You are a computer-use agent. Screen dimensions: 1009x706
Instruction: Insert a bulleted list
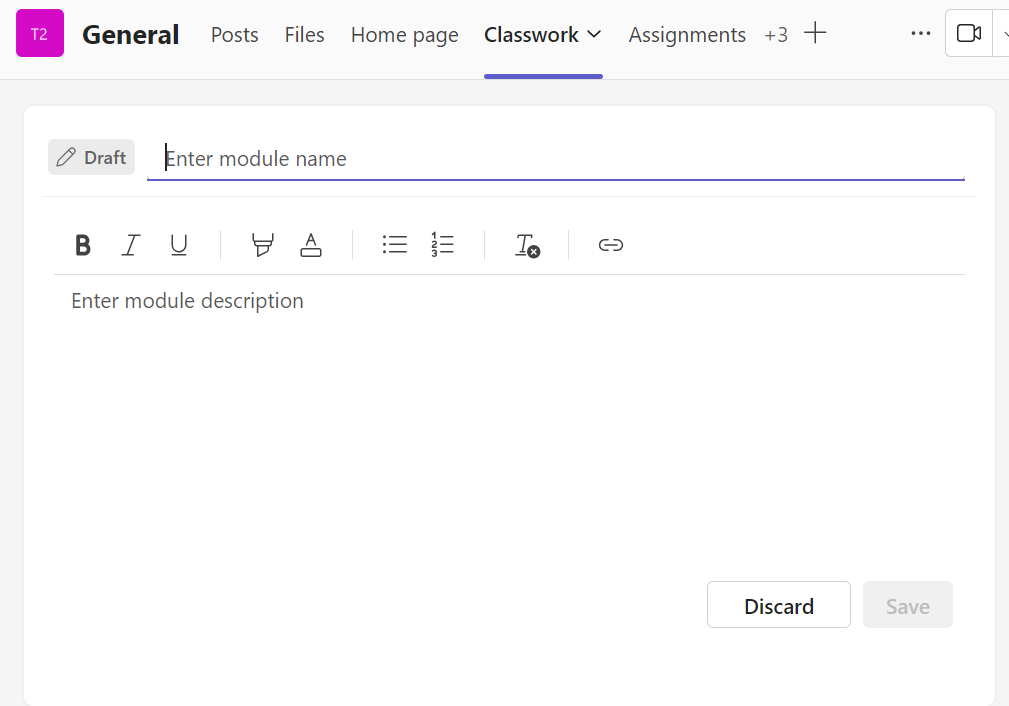(395, 245)
